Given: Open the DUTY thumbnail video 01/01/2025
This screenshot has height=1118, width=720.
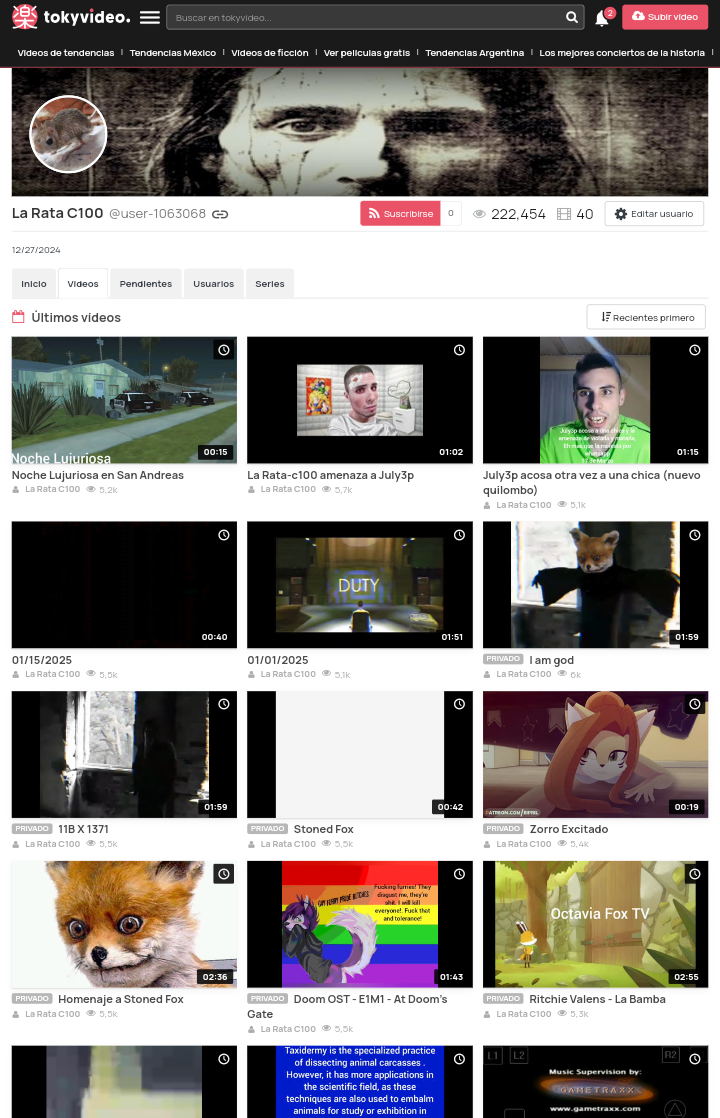Looking at the screenshot, I should (x=359, y=585).
